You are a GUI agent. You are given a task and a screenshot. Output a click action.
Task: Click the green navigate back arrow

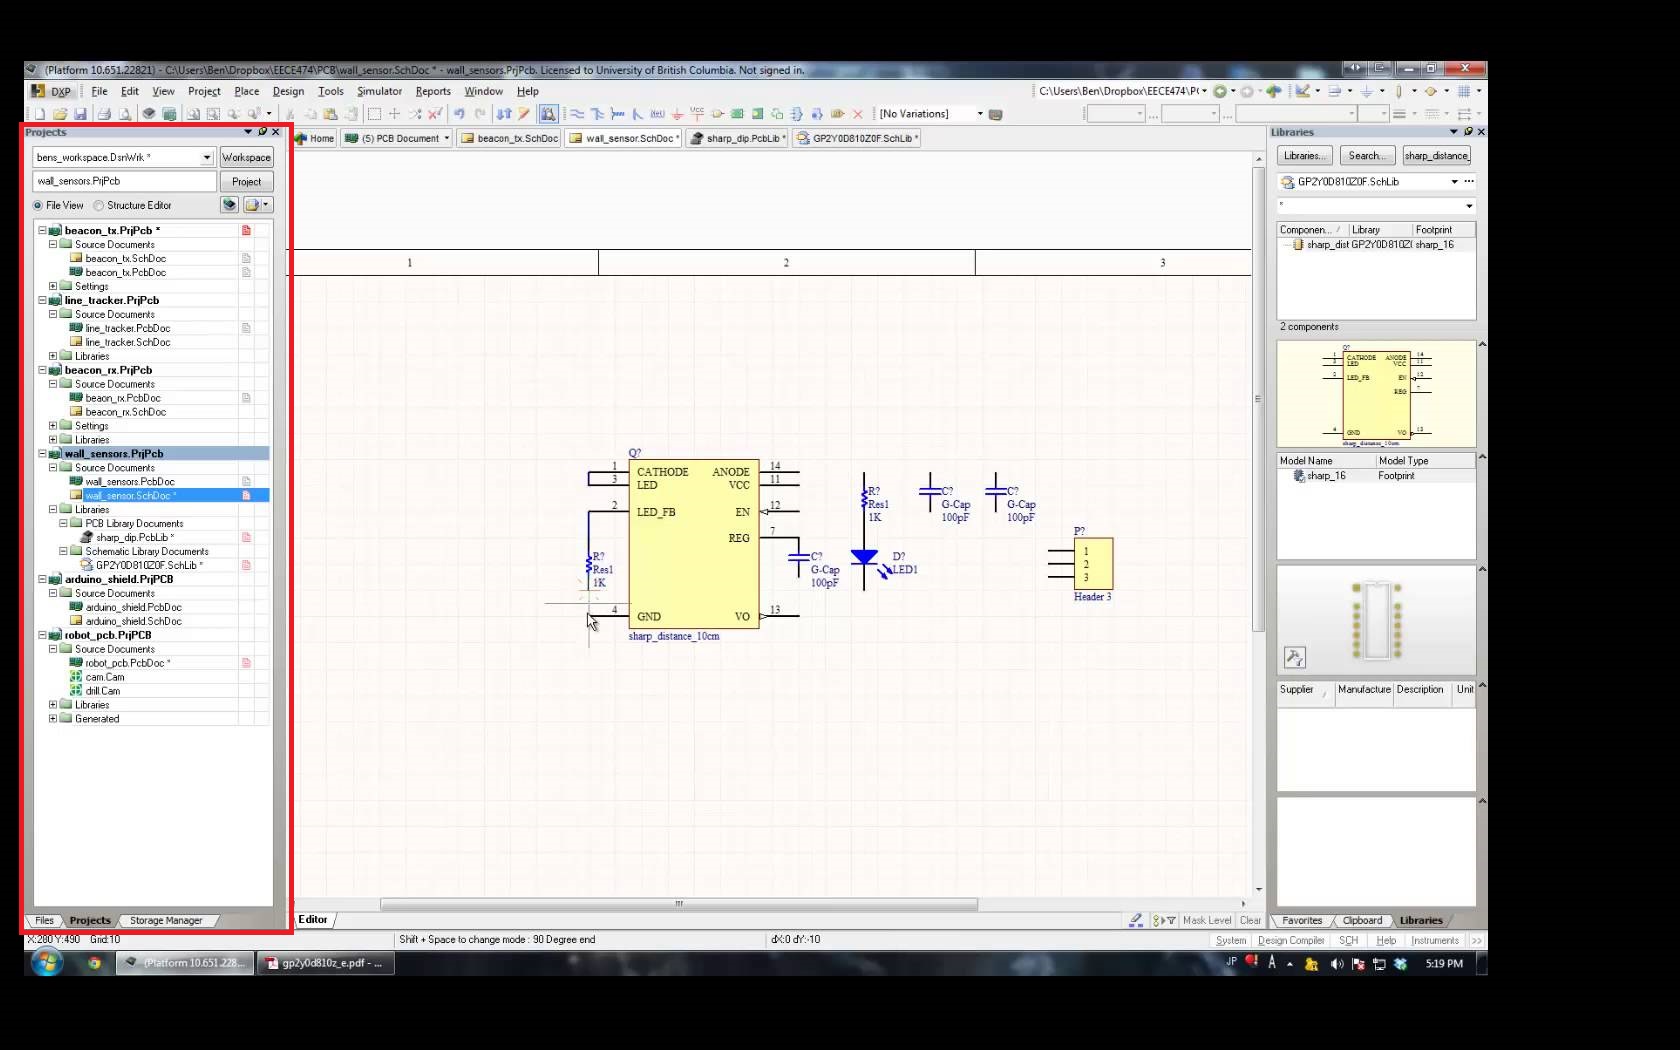point(1220,91)
